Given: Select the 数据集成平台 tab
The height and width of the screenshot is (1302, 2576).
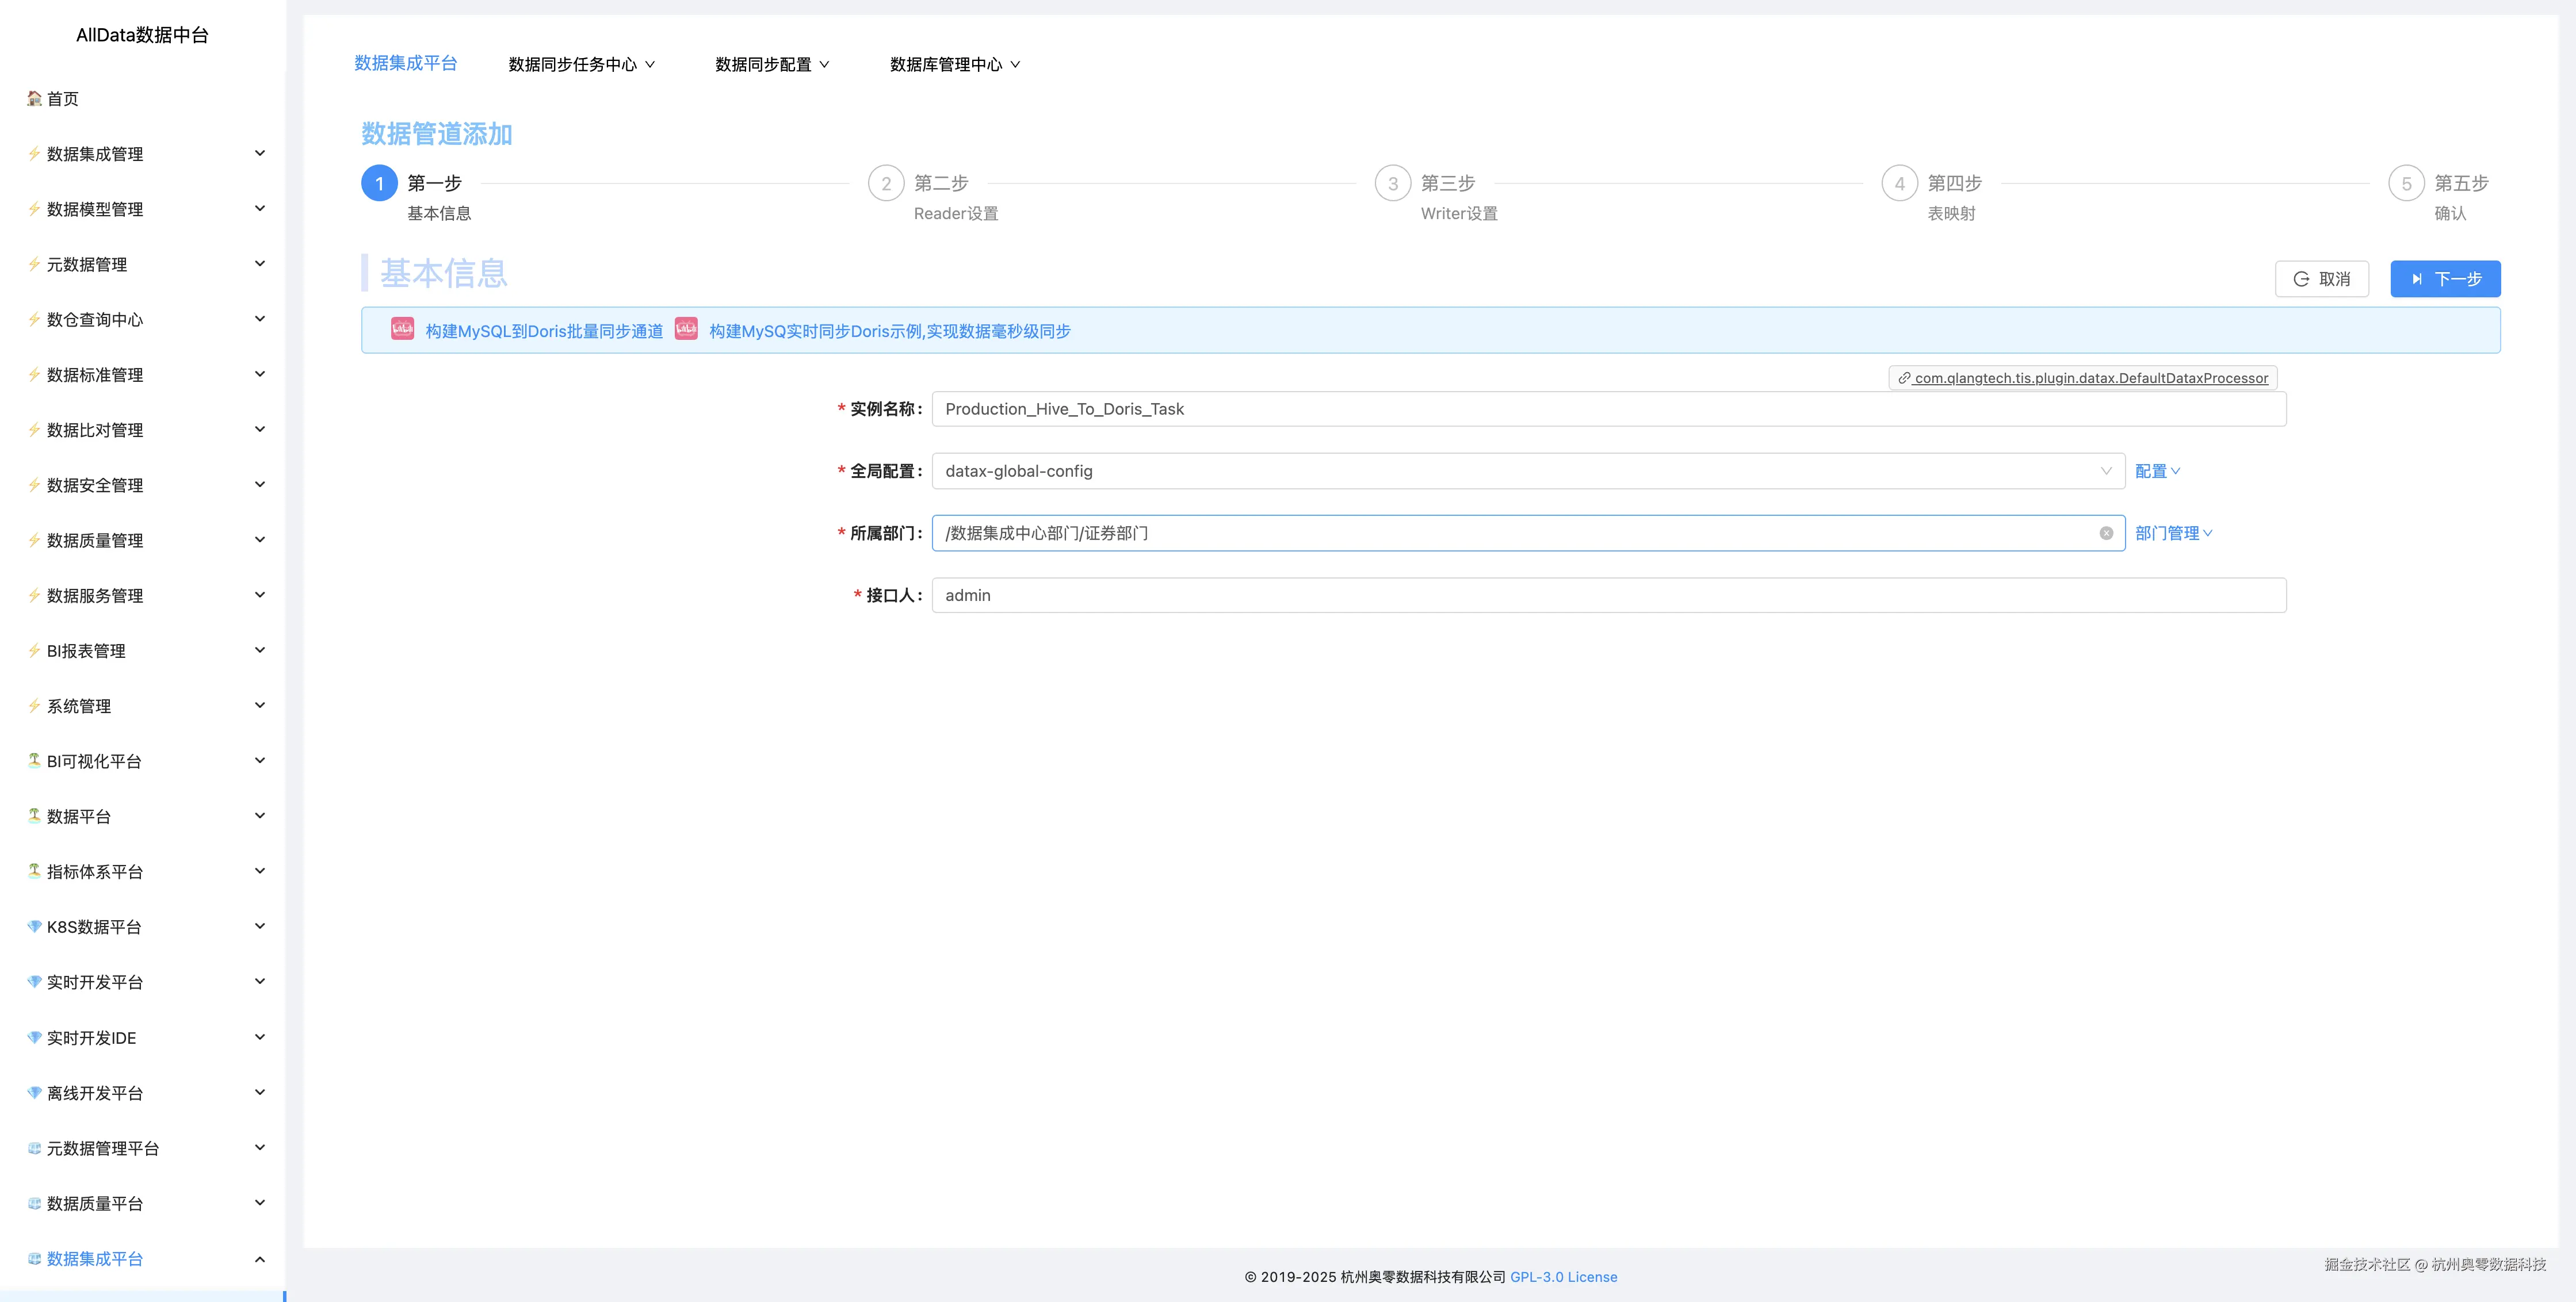Looking at the screenshot, I should click(406, 63).
